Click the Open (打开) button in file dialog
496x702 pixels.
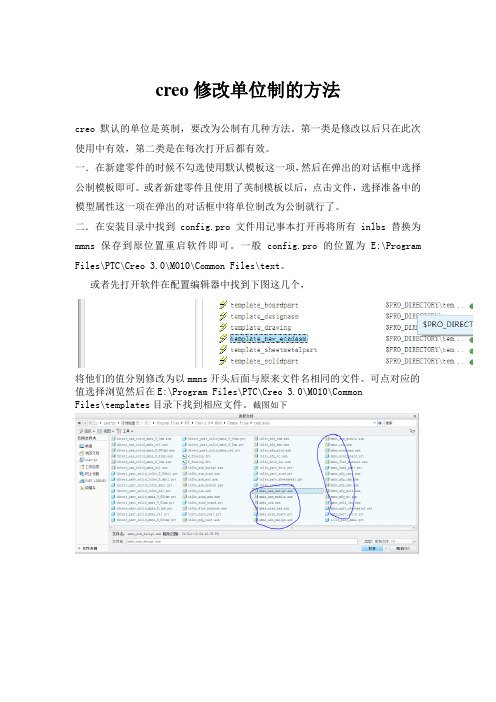[372, 548]
